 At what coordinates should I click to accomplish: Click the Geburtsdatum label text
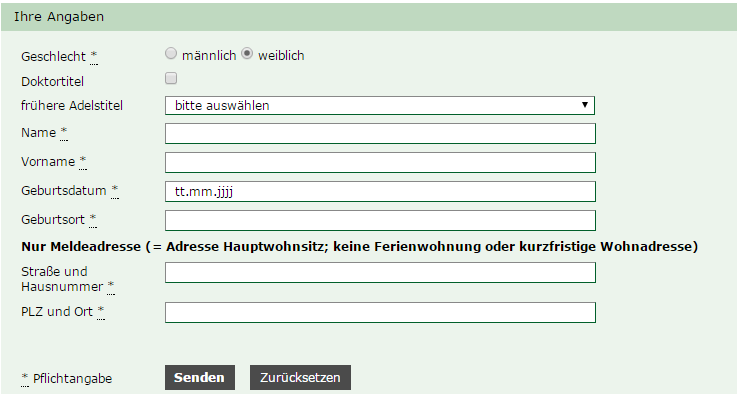64,191
